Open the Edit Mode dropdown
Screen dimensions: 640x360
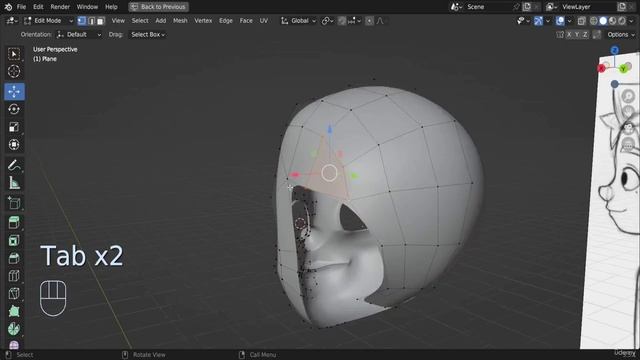coord(49,21)
